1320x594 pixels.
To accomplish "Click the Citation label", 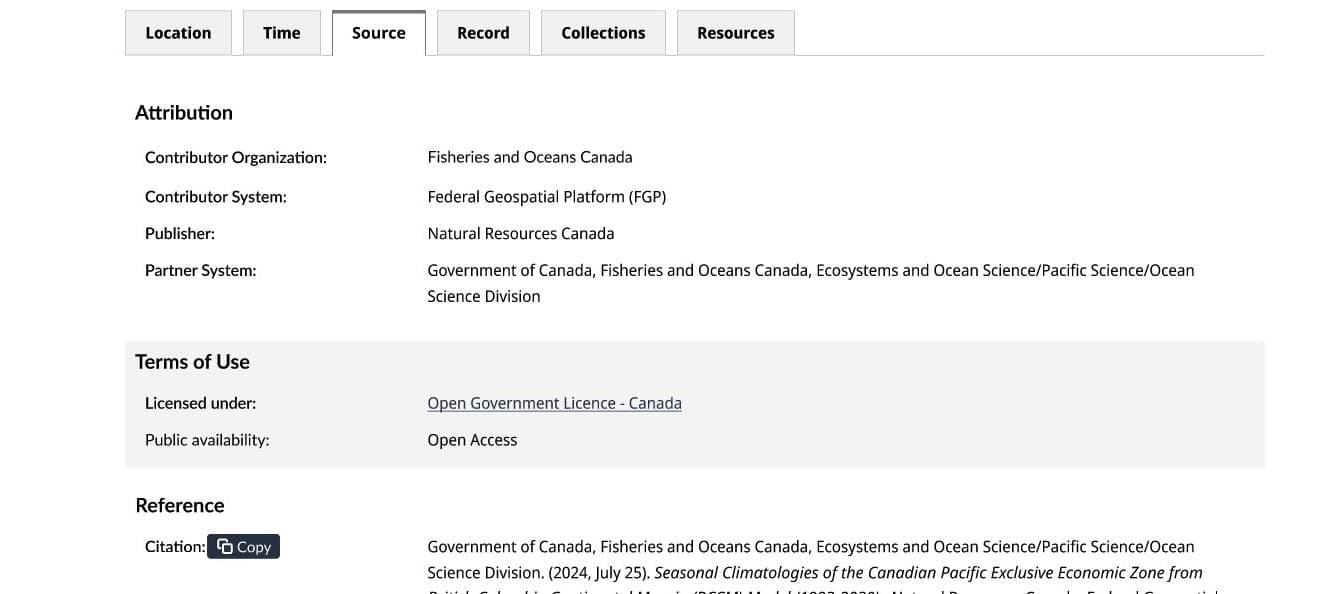I will (175, 546).
